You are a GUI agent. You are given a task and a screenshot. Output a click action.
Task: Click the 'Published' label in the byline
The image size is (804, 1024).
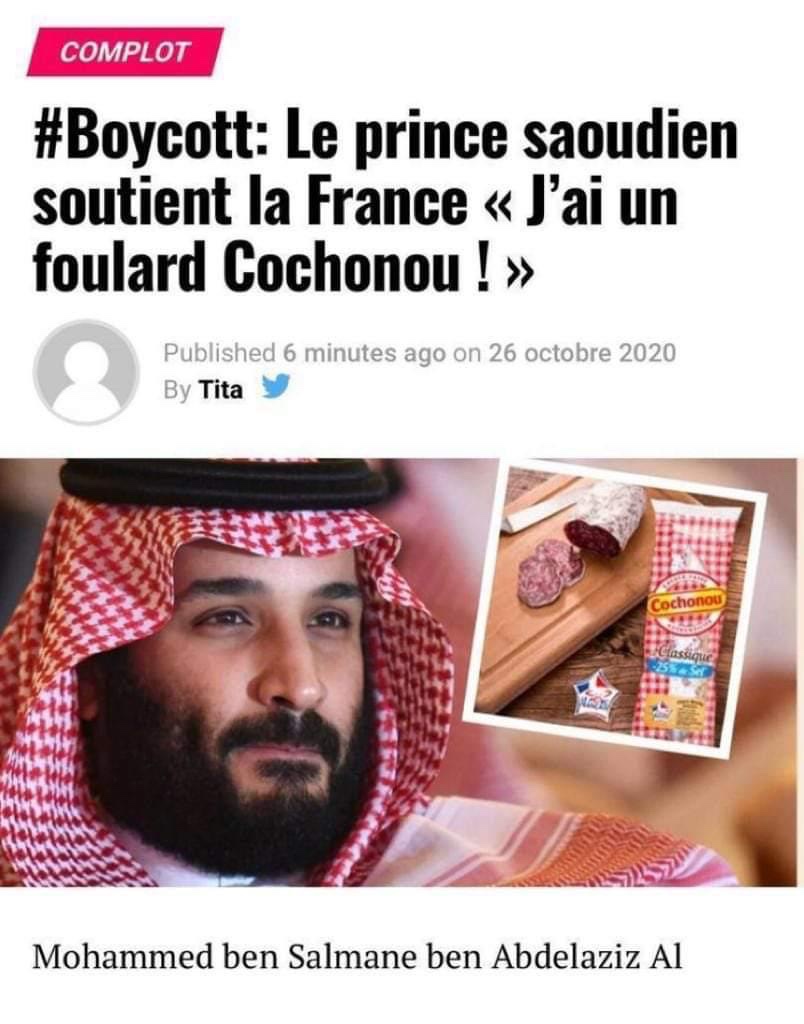(219, 353)
